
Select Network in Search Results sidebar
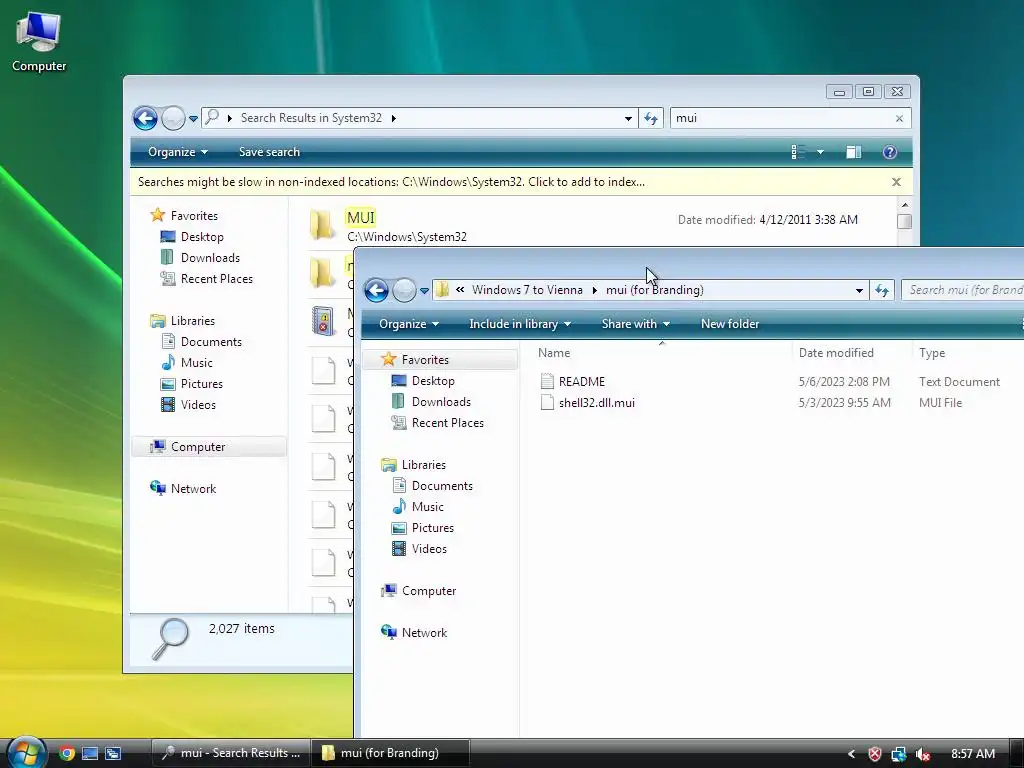193,488
